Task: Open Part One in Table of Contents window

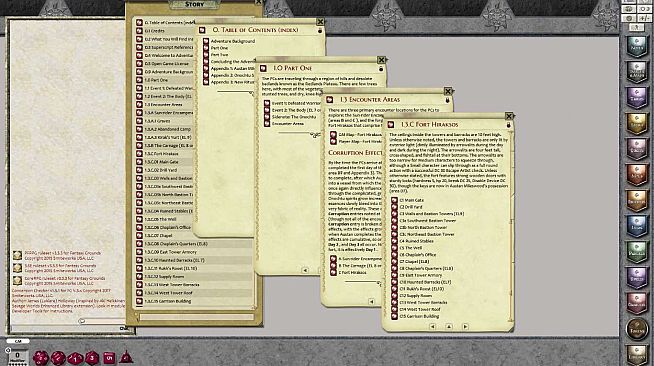Action: pos(219,48)
